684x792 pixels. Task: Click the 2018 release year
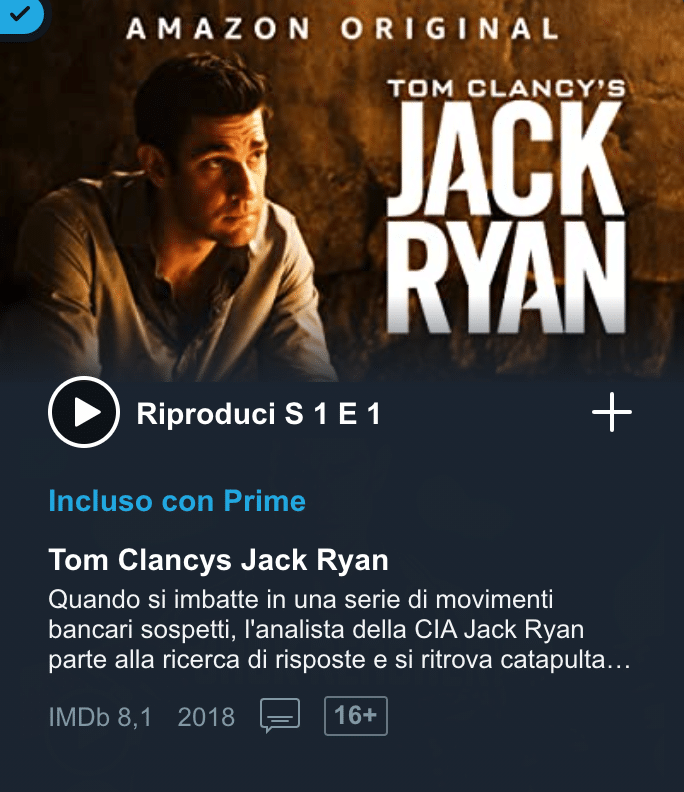[x=206, y=717]
